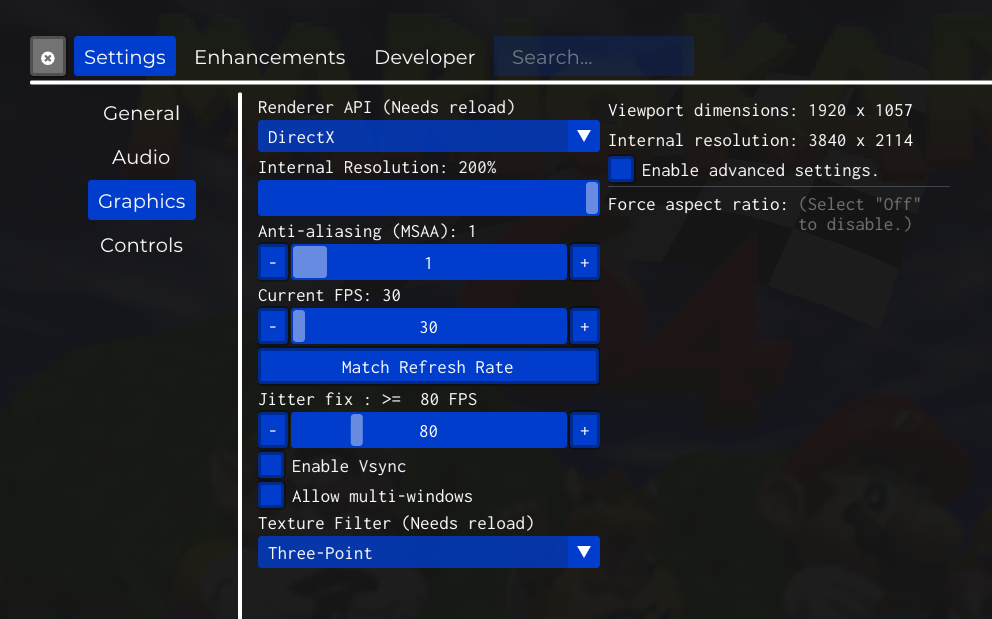This screenshot has height=619, width=992.
Task: Open the Enhancements tab
Action: click(270, 57)
